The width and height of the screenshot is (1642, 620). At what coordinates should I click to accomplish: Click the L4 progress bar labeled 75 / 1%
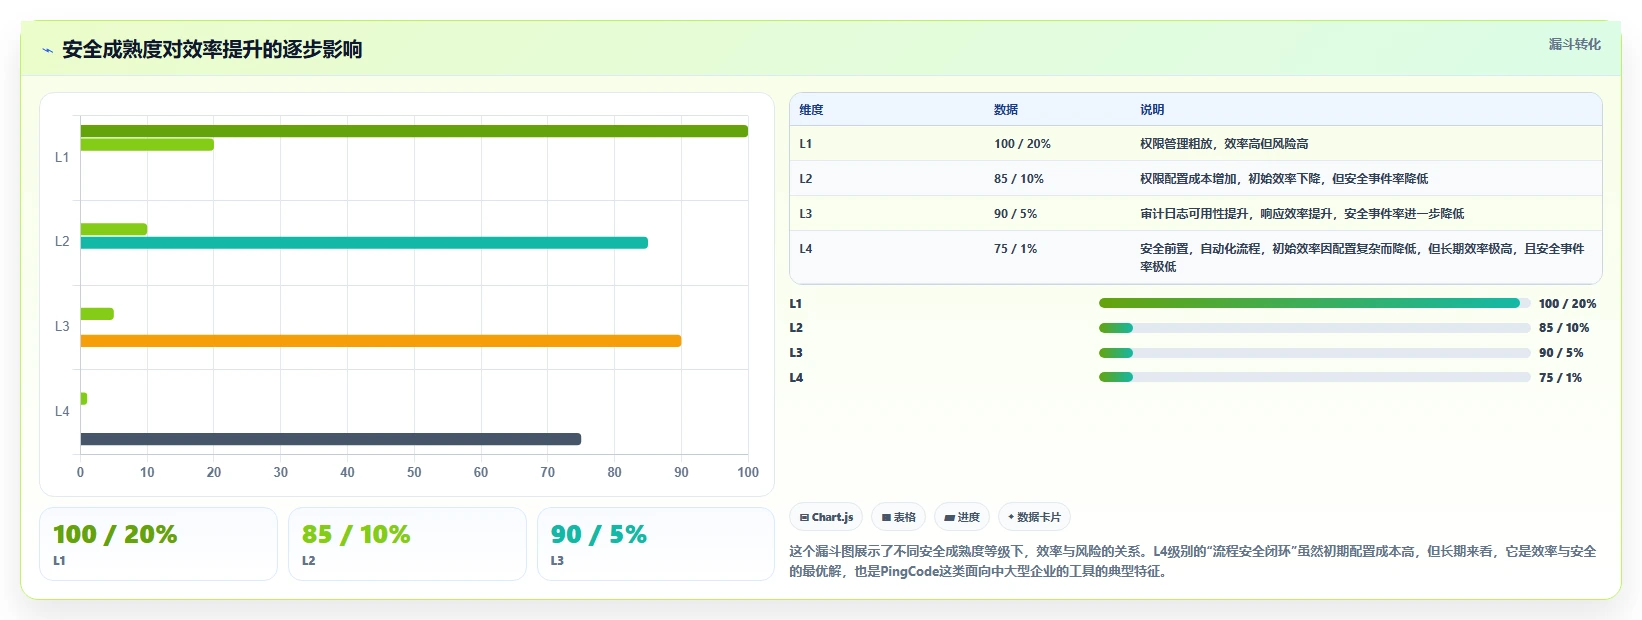click(x=1314, y=377)
